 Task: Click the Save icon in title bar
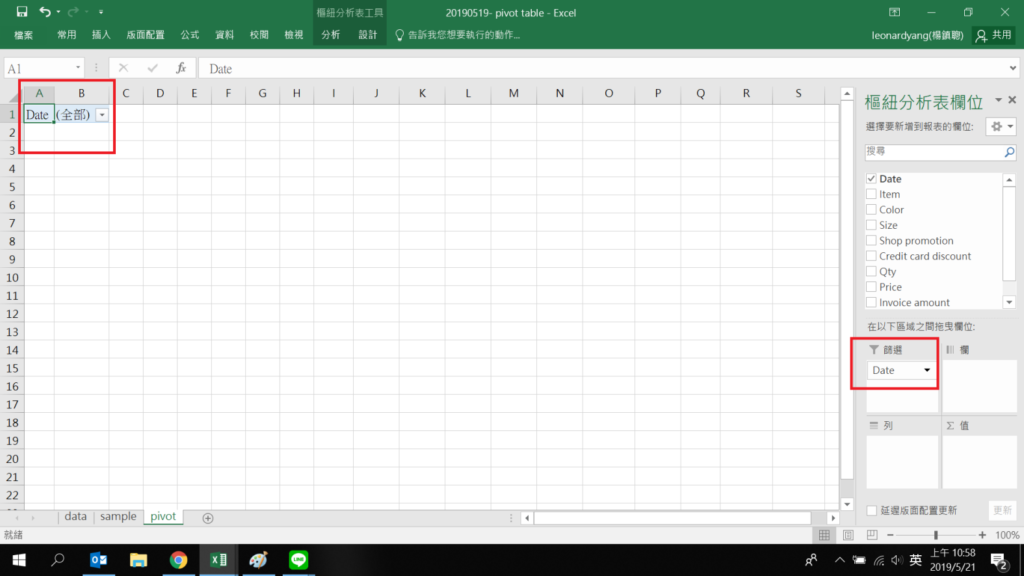click(22, 12)
